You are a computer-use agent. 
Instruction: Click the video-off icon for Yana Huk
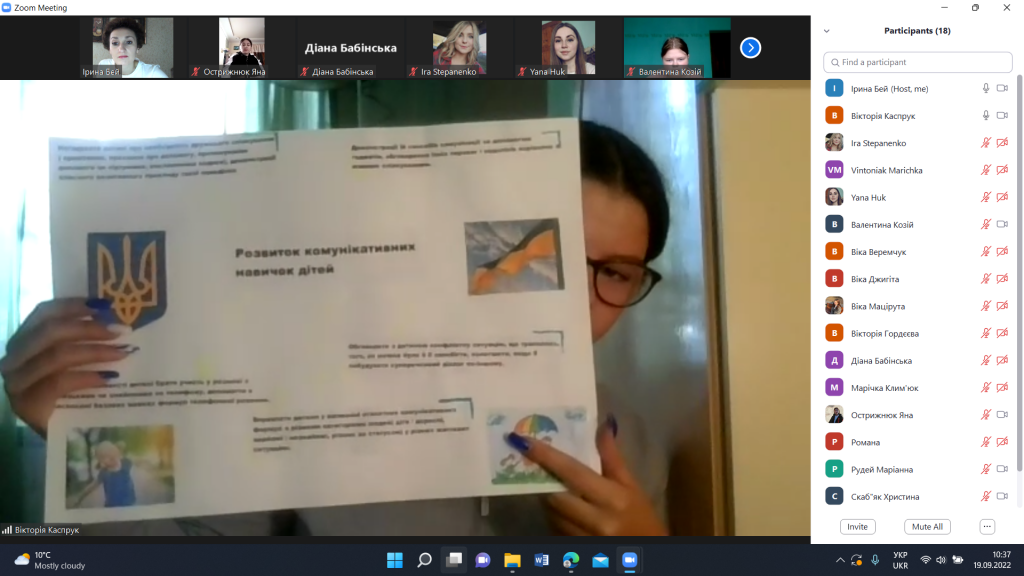[1002, 198]
